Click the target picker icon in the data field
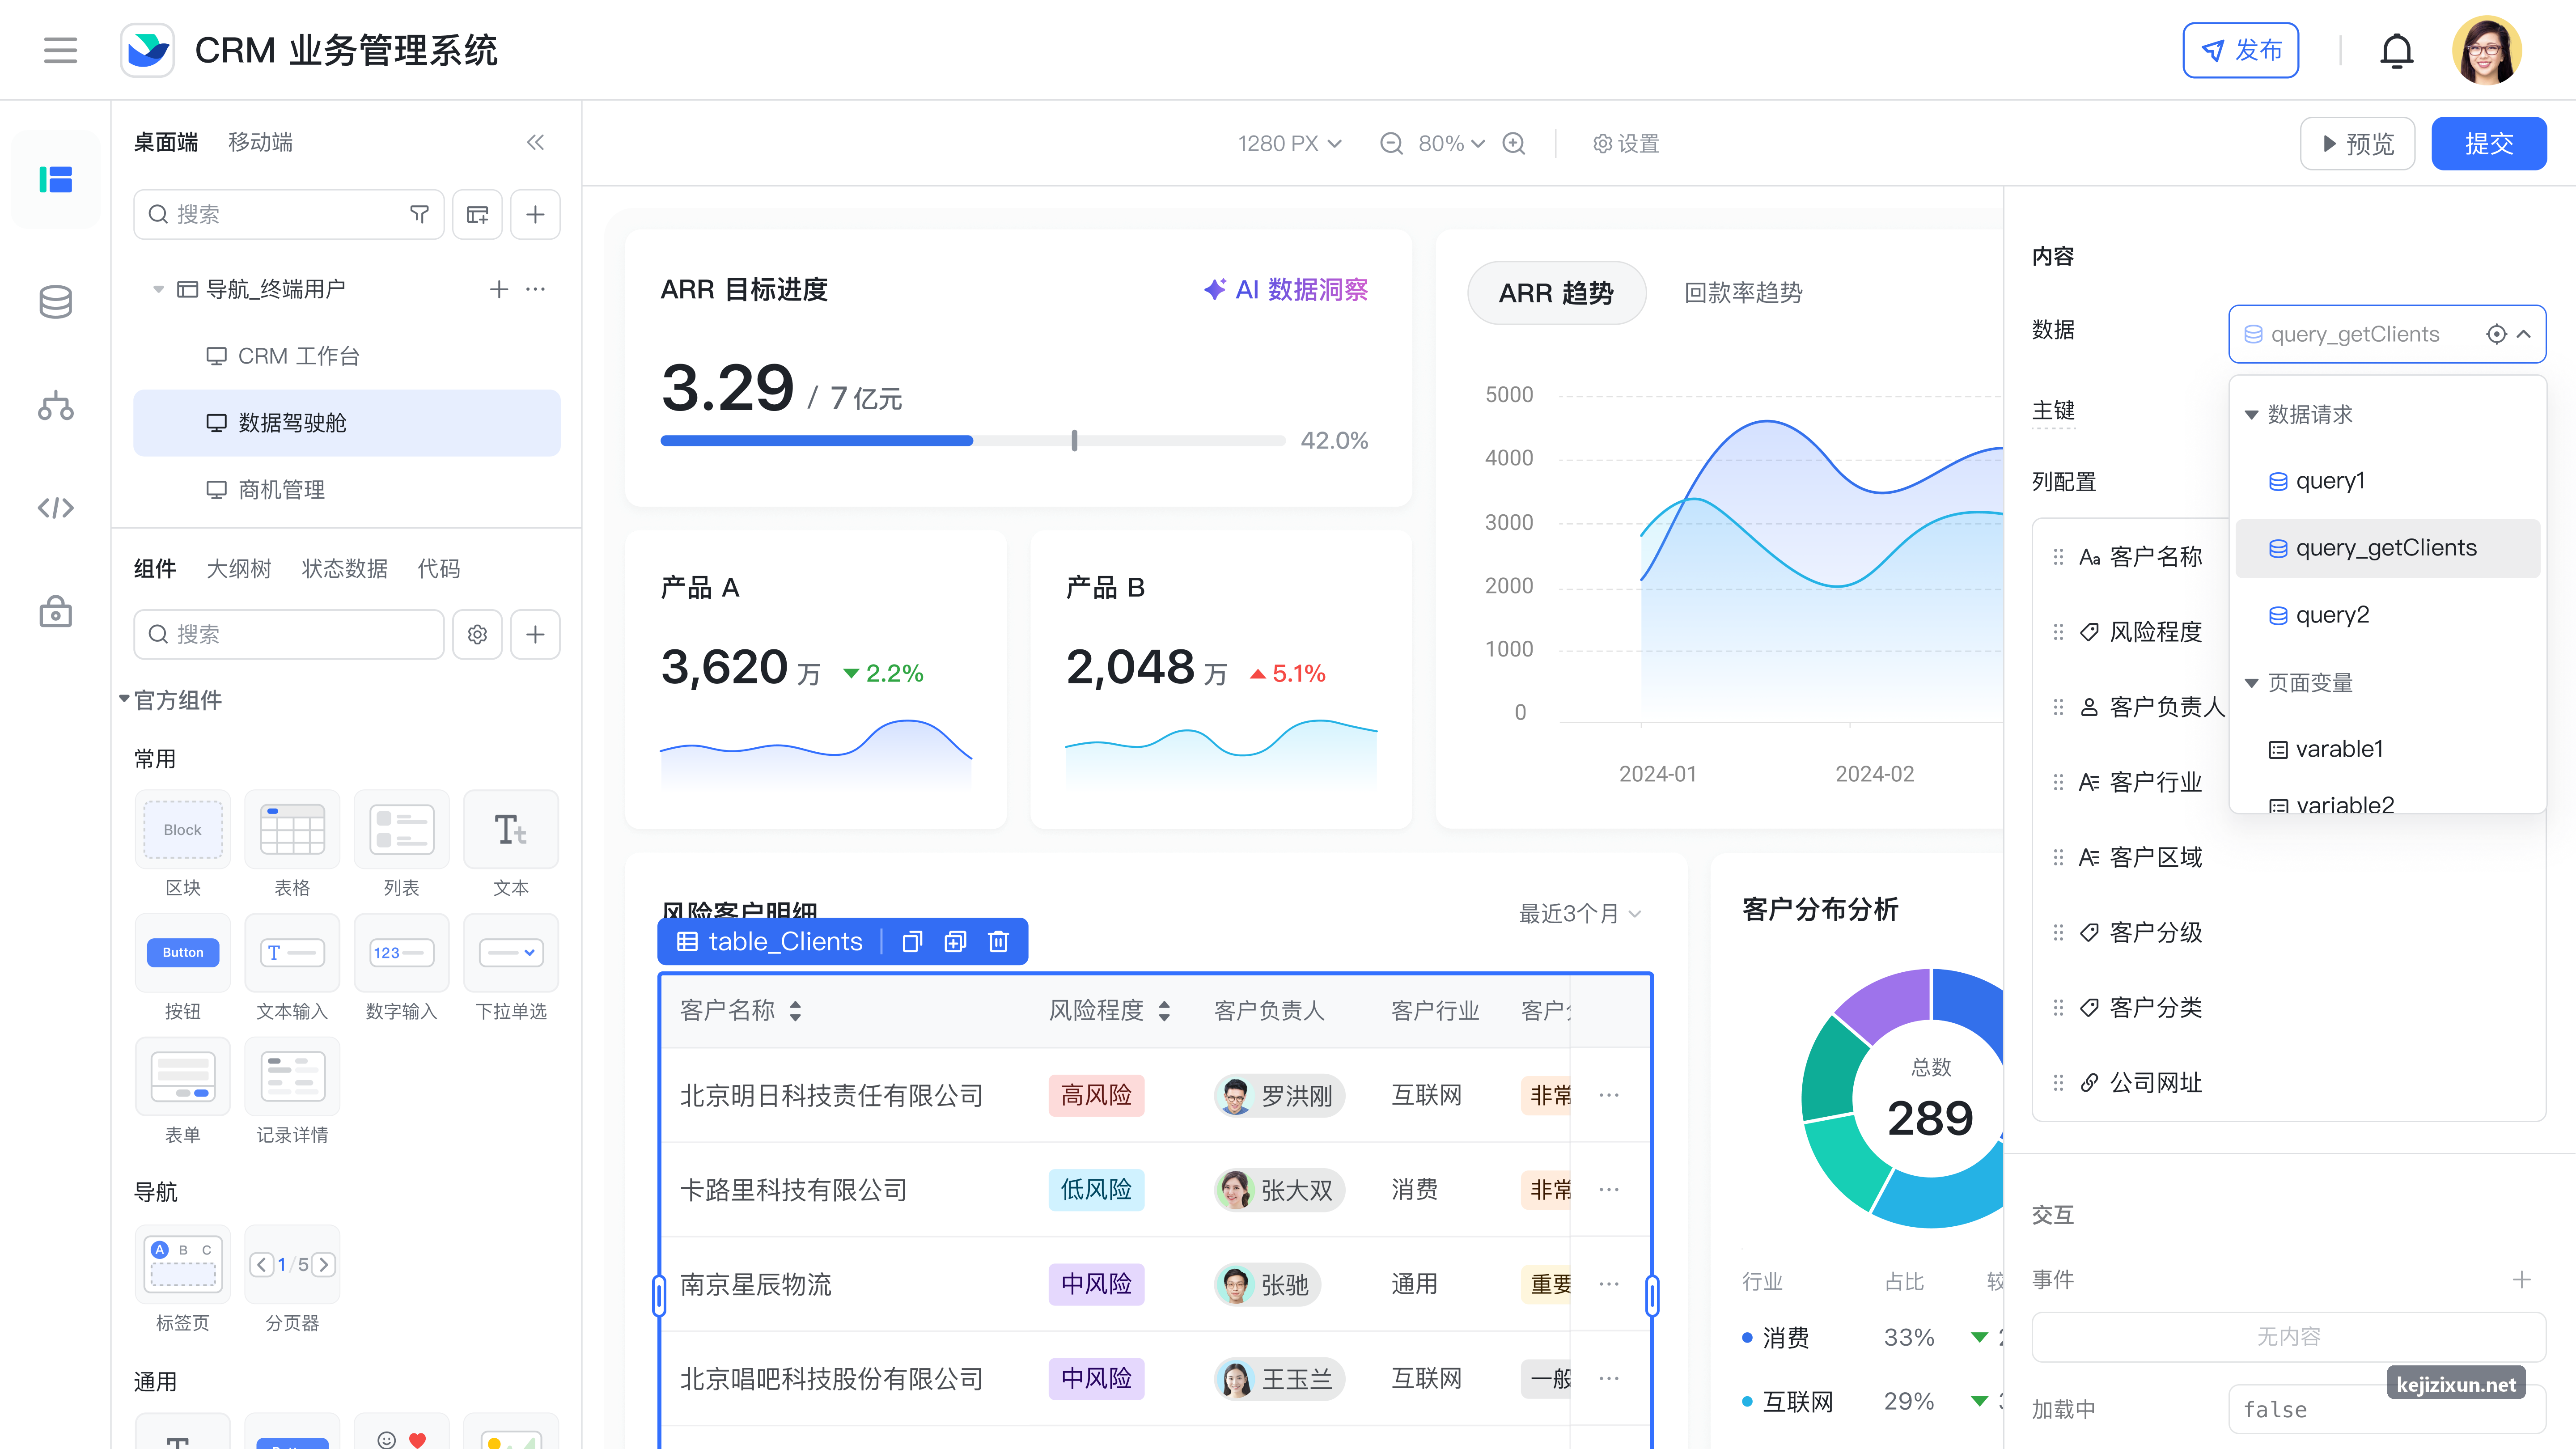 pos(2496,334)
